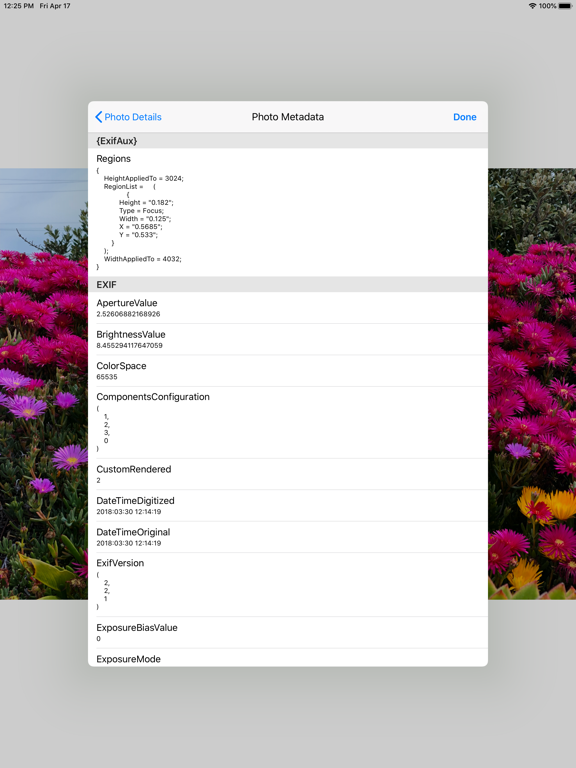Image resolution: width=576 pixels, height=768 pixels.
Task: Tap the Done button
Action: (x=464, y=117)
